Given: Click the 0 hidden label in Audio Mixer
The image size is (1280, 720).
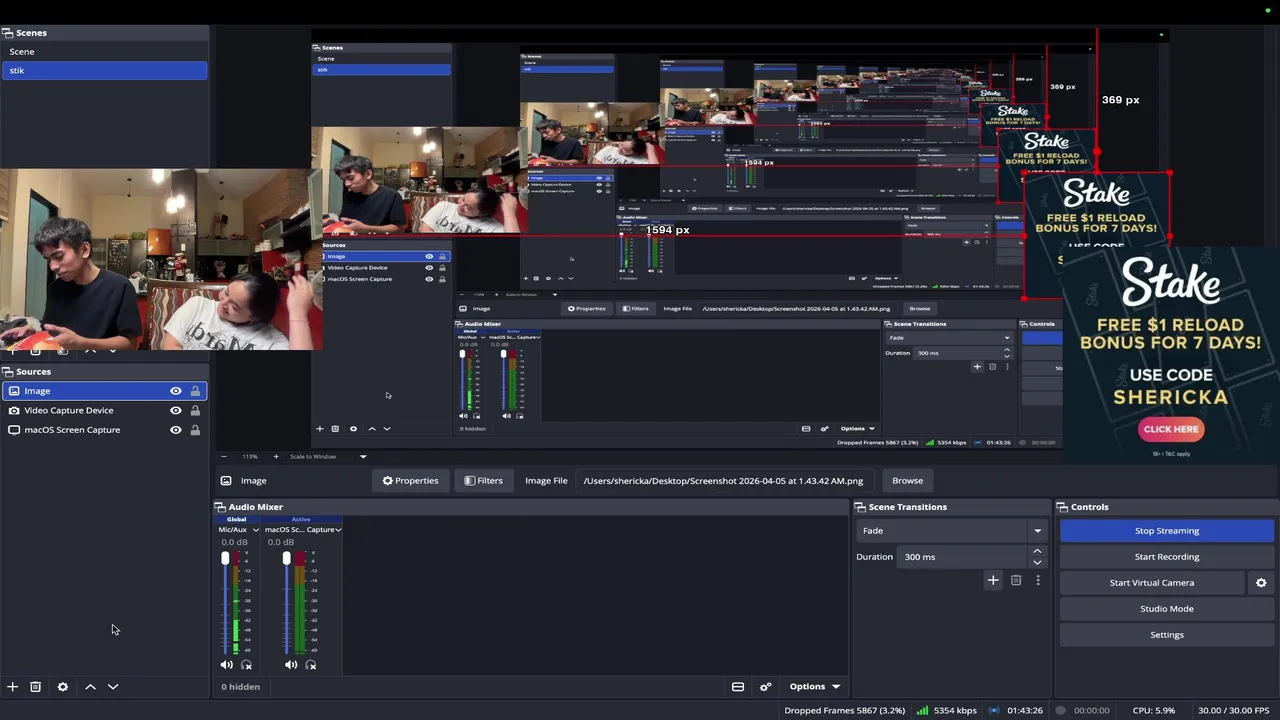Looking at the screenshot, I should [240, 687].
